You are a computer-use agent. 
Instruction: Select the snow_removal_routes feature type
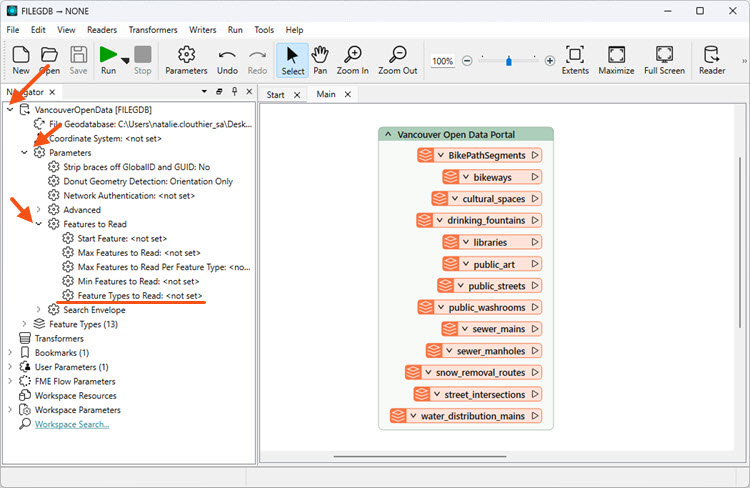pyautogui.click(x=474, y=372)
